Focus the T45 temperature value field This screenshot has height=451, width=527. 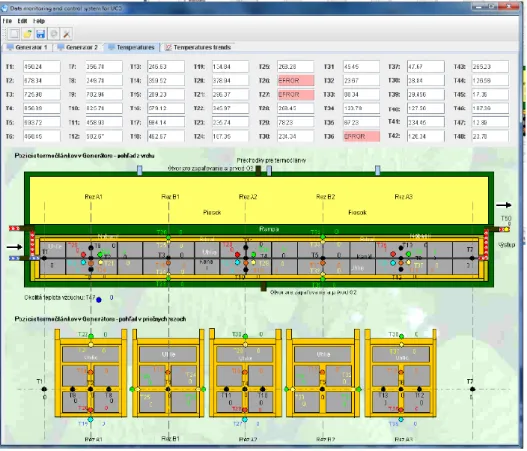(490, 94)
